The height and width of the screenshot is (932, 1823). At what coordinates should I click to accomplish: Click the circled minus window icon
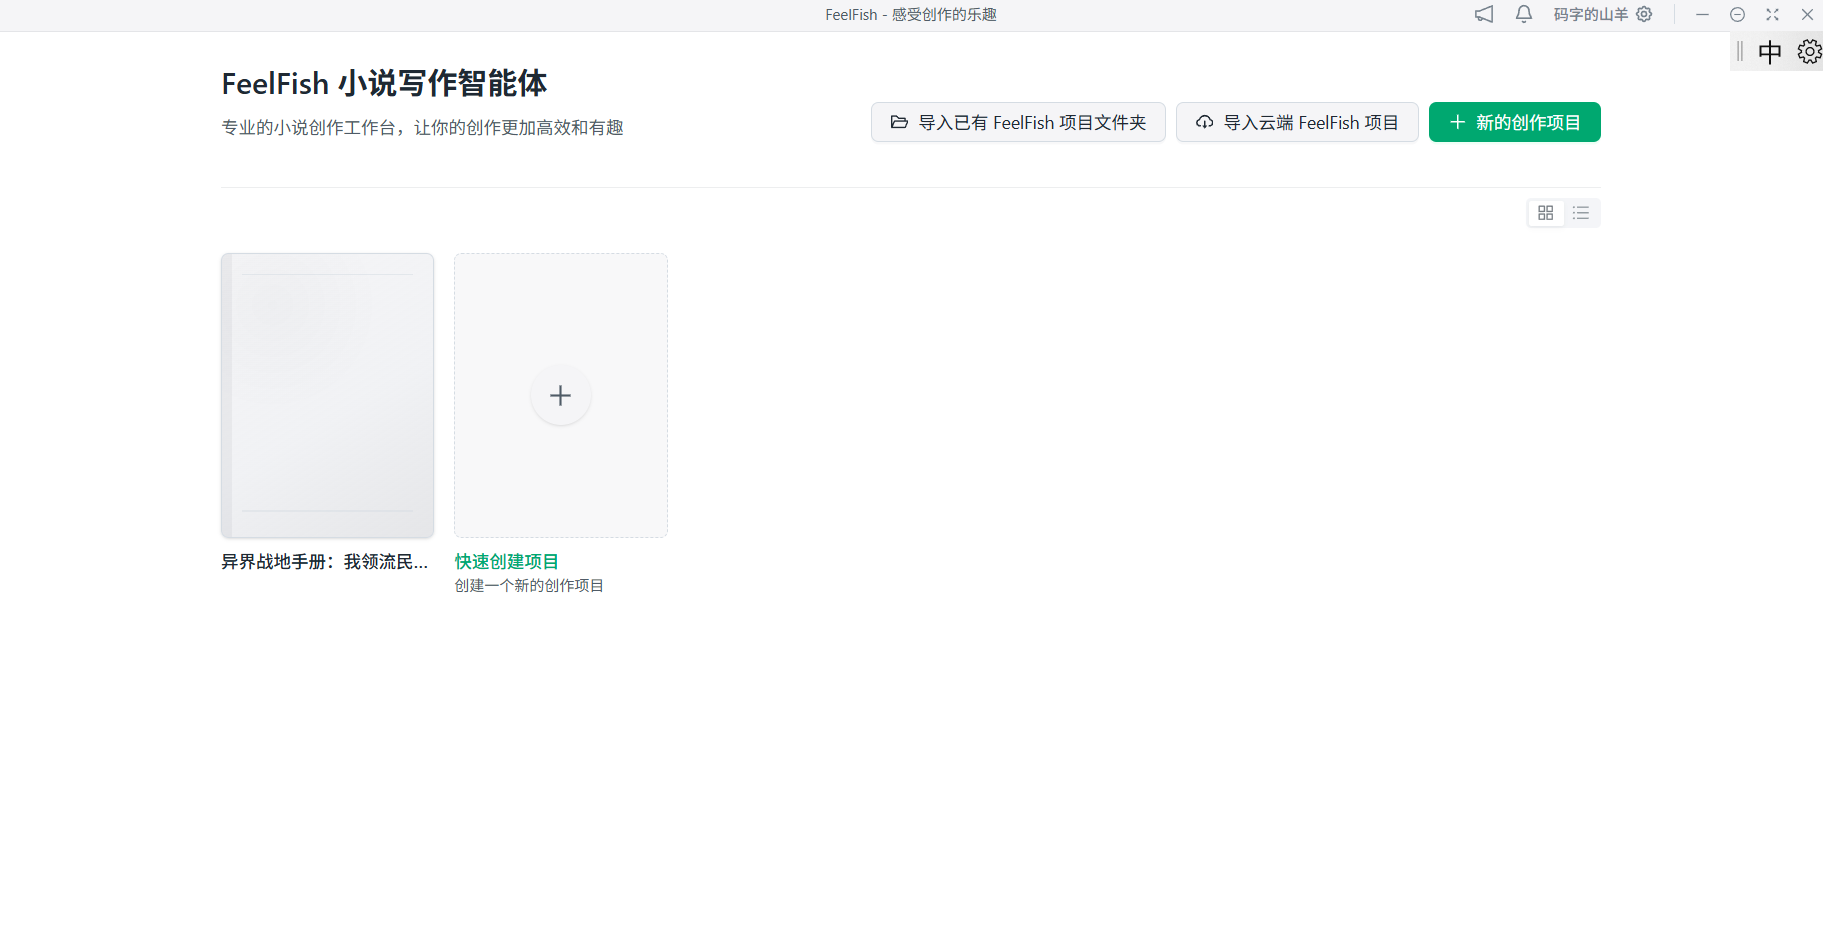click(1738, 14)
